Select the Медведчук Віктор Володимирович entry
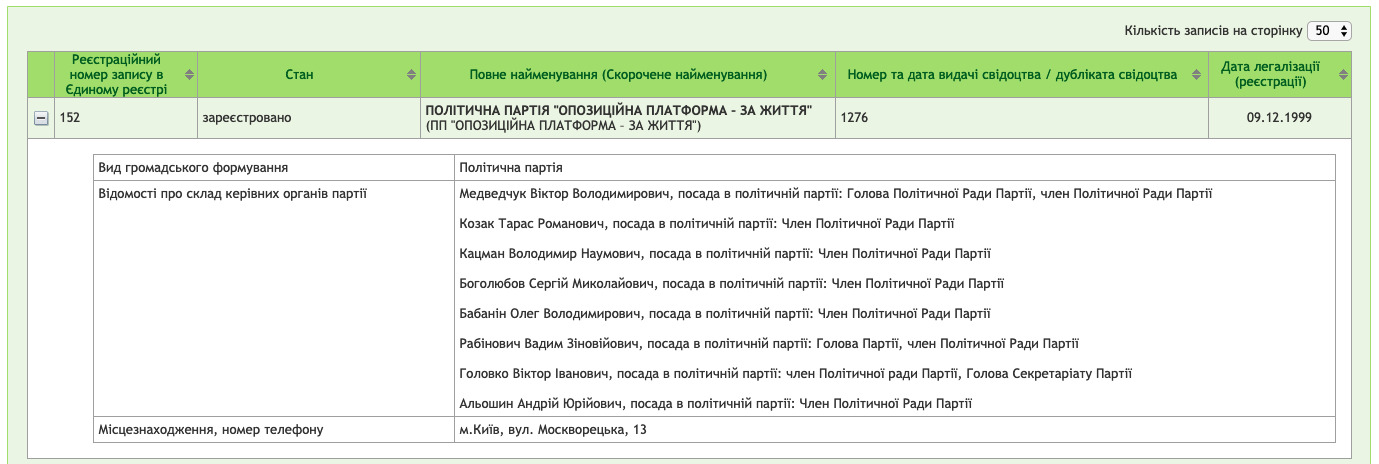 coord(835,192)
